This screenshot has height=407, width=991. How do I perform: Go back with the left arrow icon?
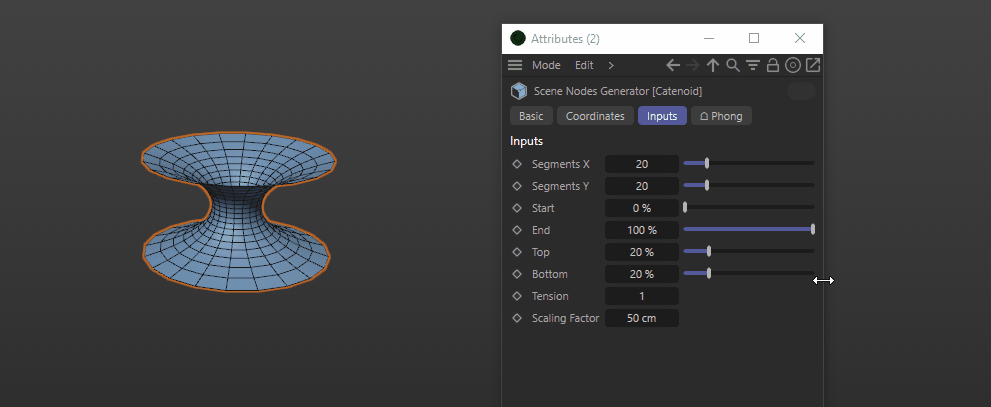point(673,65)
